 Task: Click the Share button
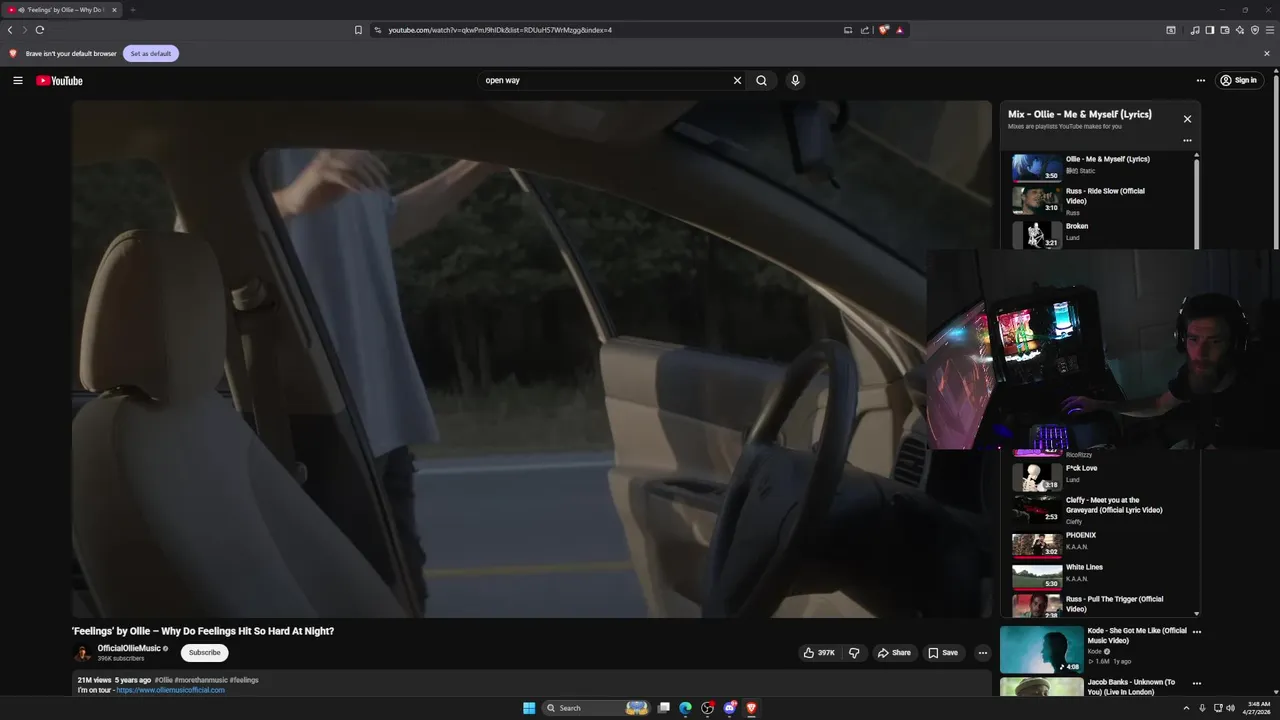[894, 653]
